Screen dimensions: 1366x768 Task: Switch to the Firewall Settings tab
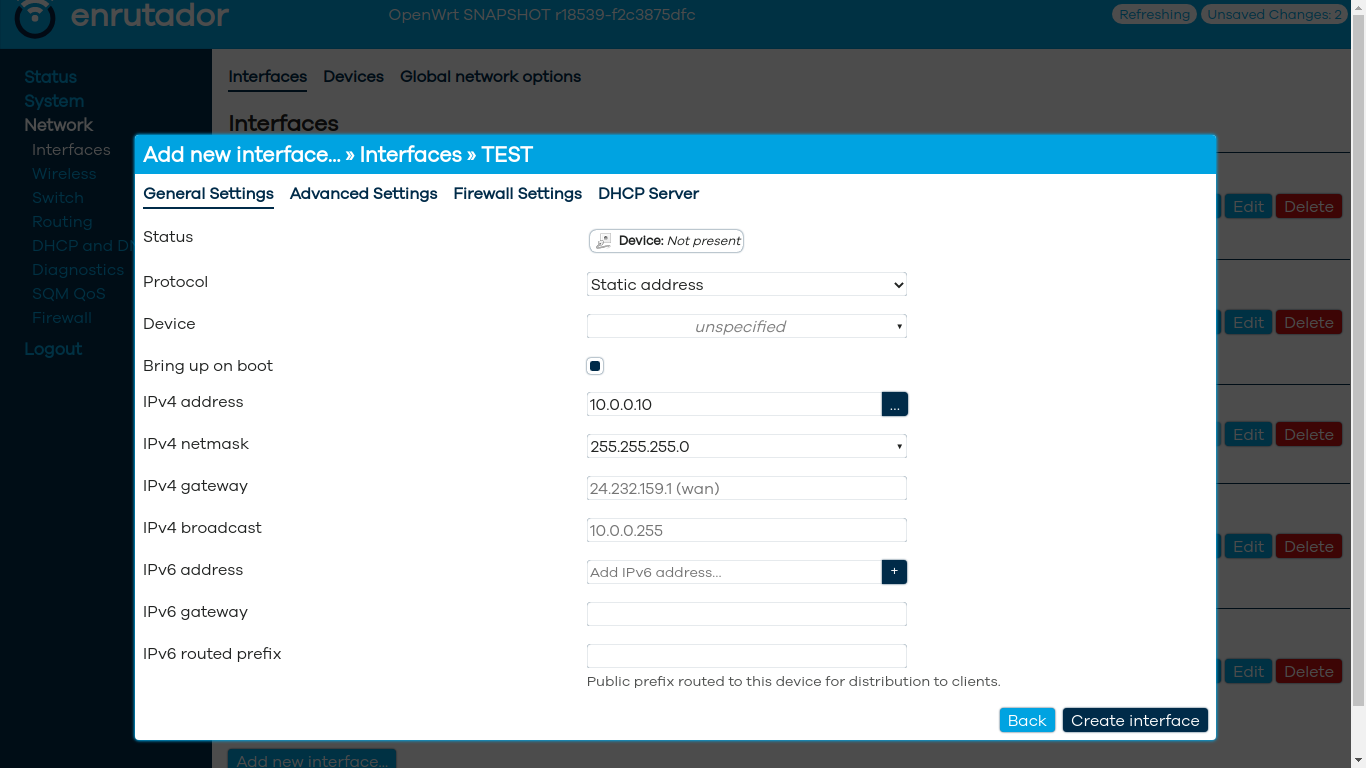tap(518, 194)
